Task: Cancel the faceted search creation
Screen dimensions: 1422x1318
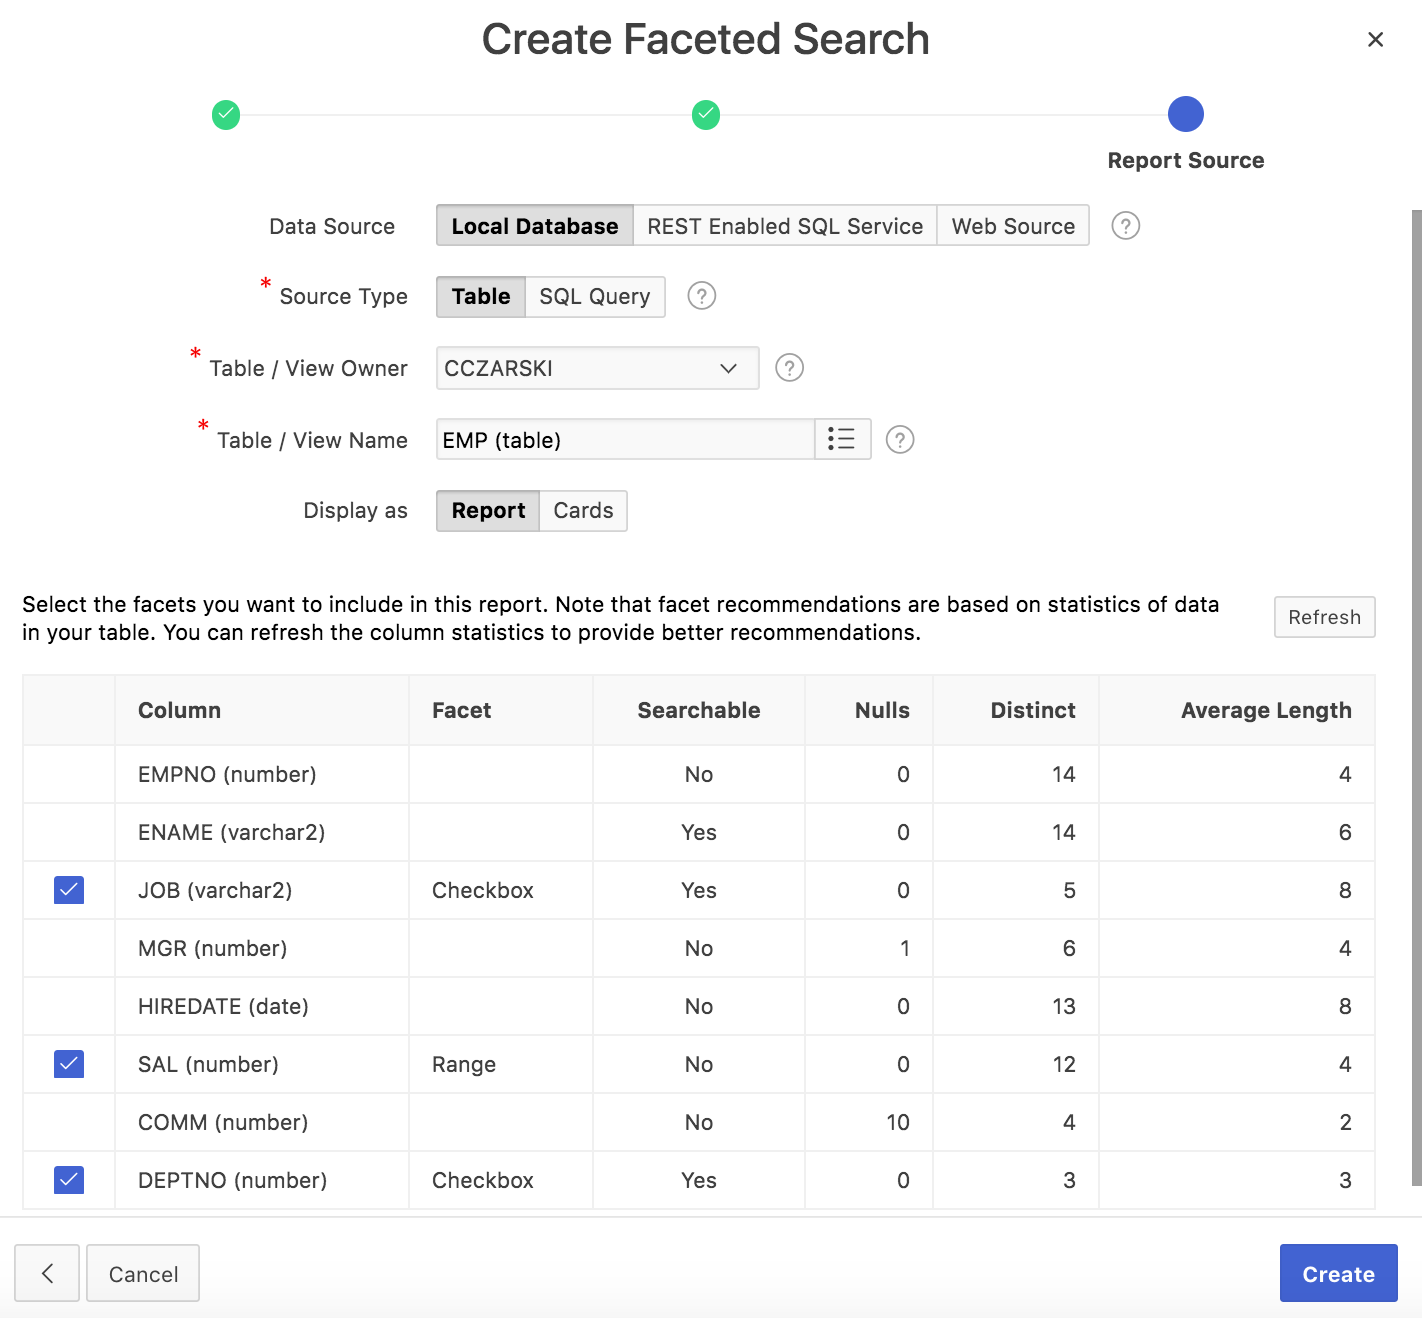Action: tap(143, 1273)
